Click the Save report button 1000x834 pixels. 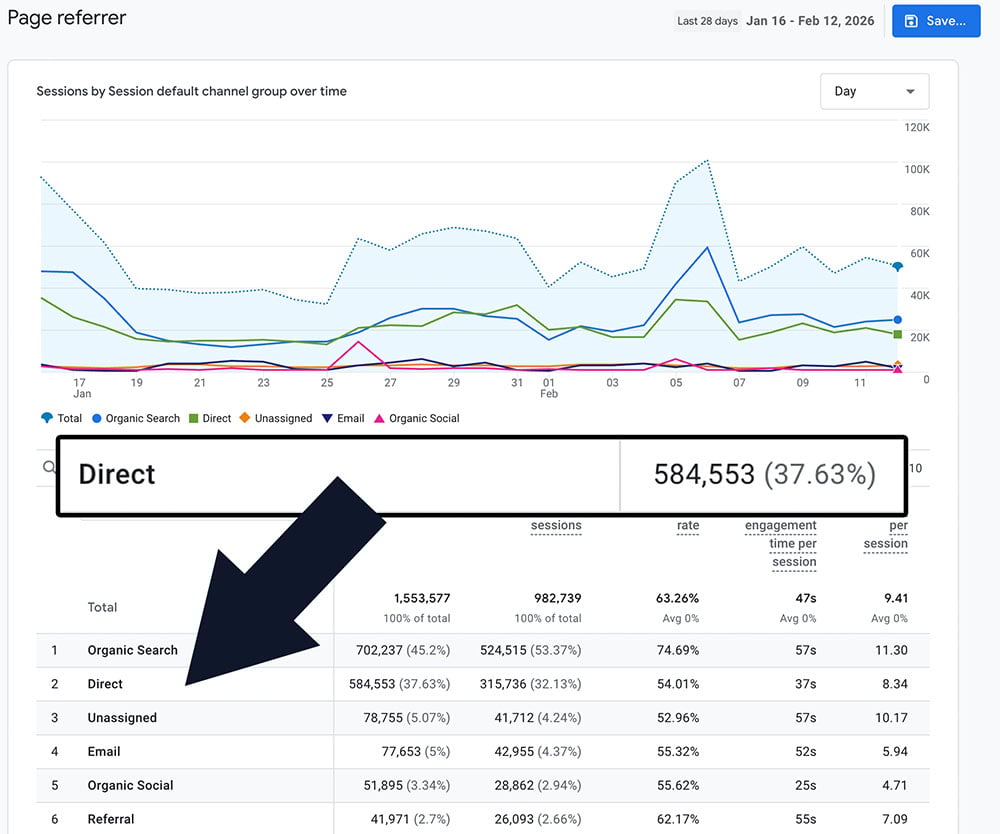[935, 21]
